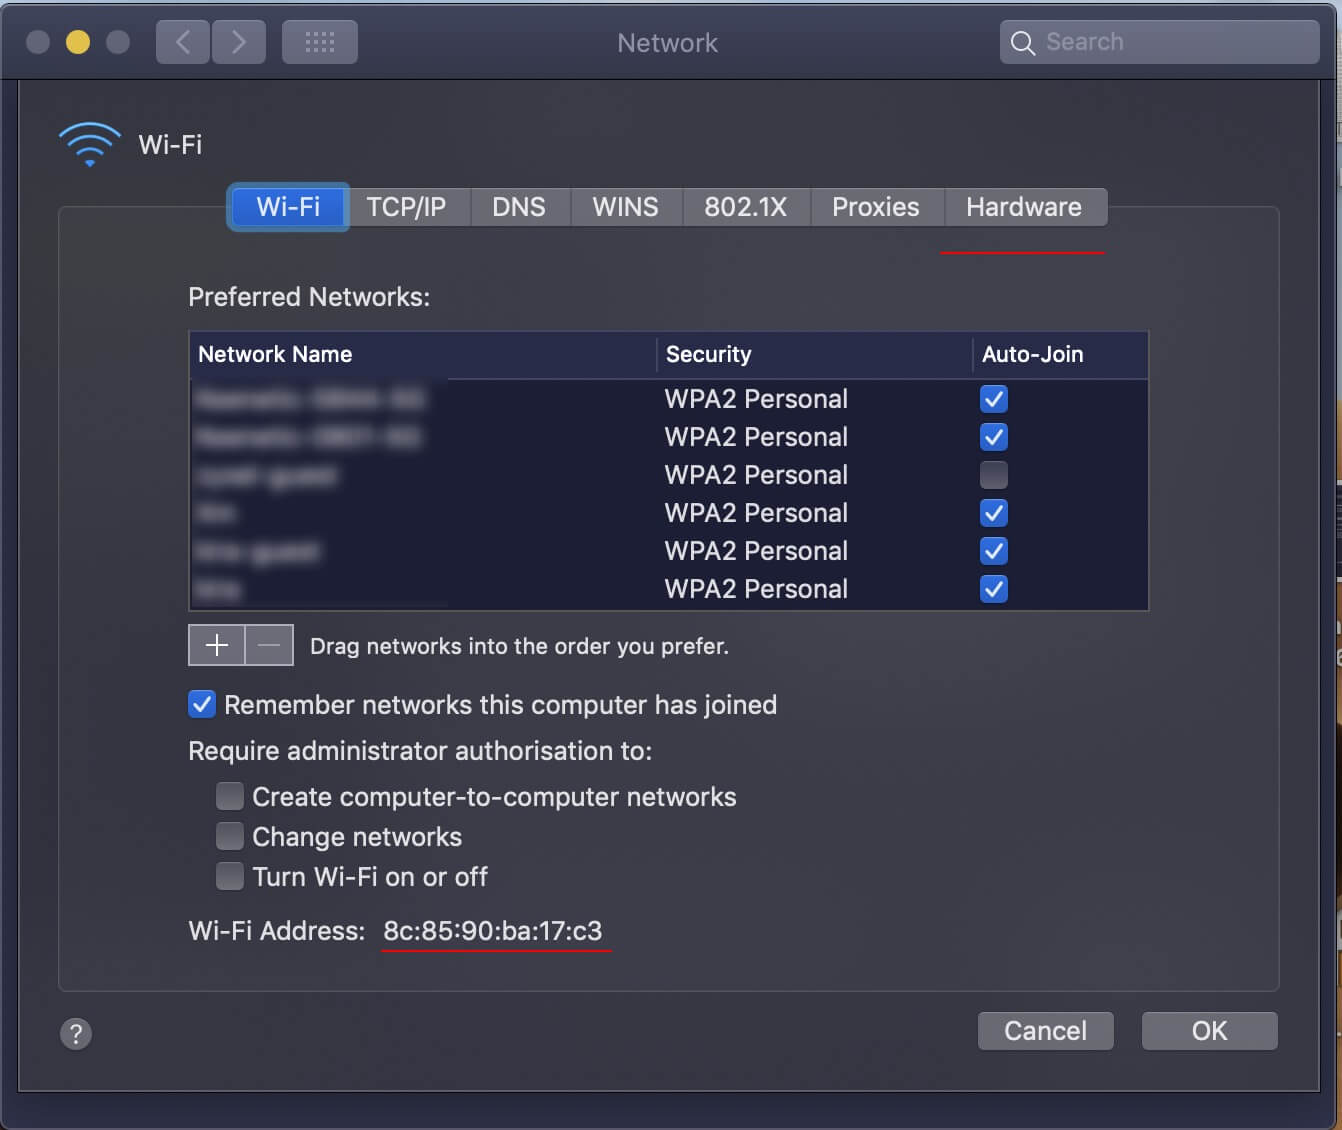Enable authorisation to Change networks
Viewport: 1342px width, 1130px height.
[x=229, y=836]
